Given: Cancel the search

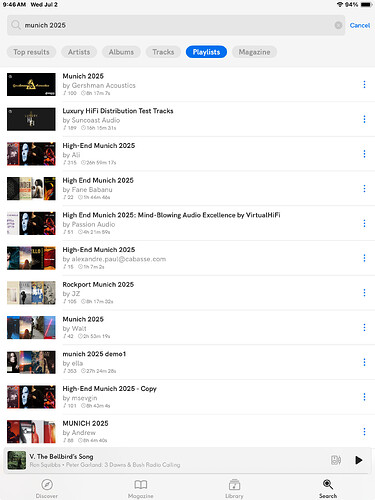Looking at the screenshot, I should pos(360,25).
